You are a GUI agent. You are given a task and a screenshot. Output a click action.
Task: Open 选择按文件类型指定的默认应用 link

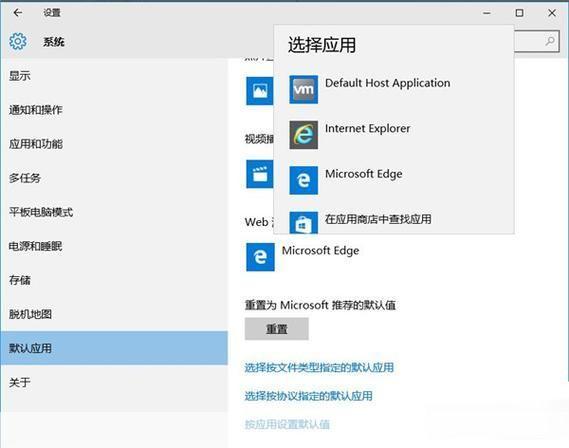[319, 367]
